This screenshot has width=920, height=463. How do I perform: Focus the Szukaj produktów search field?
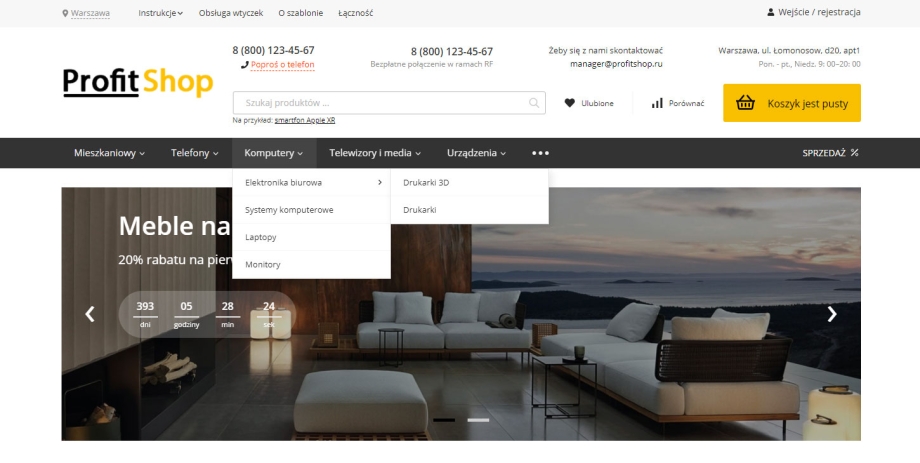click(389, 103)
